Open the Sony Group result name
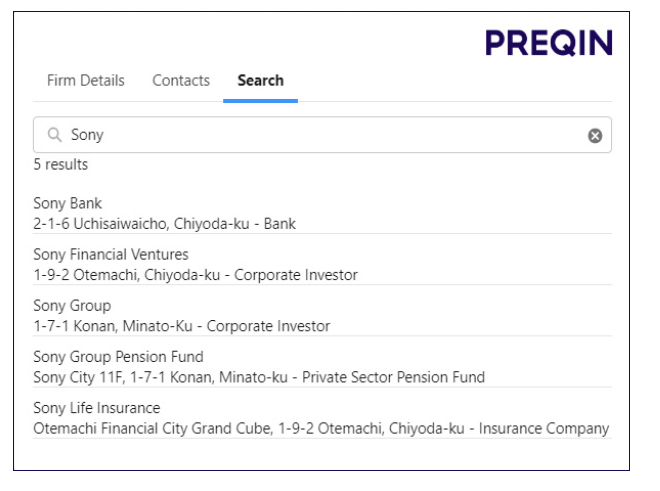This screenshot has width=660, height=491. (72, 306)
